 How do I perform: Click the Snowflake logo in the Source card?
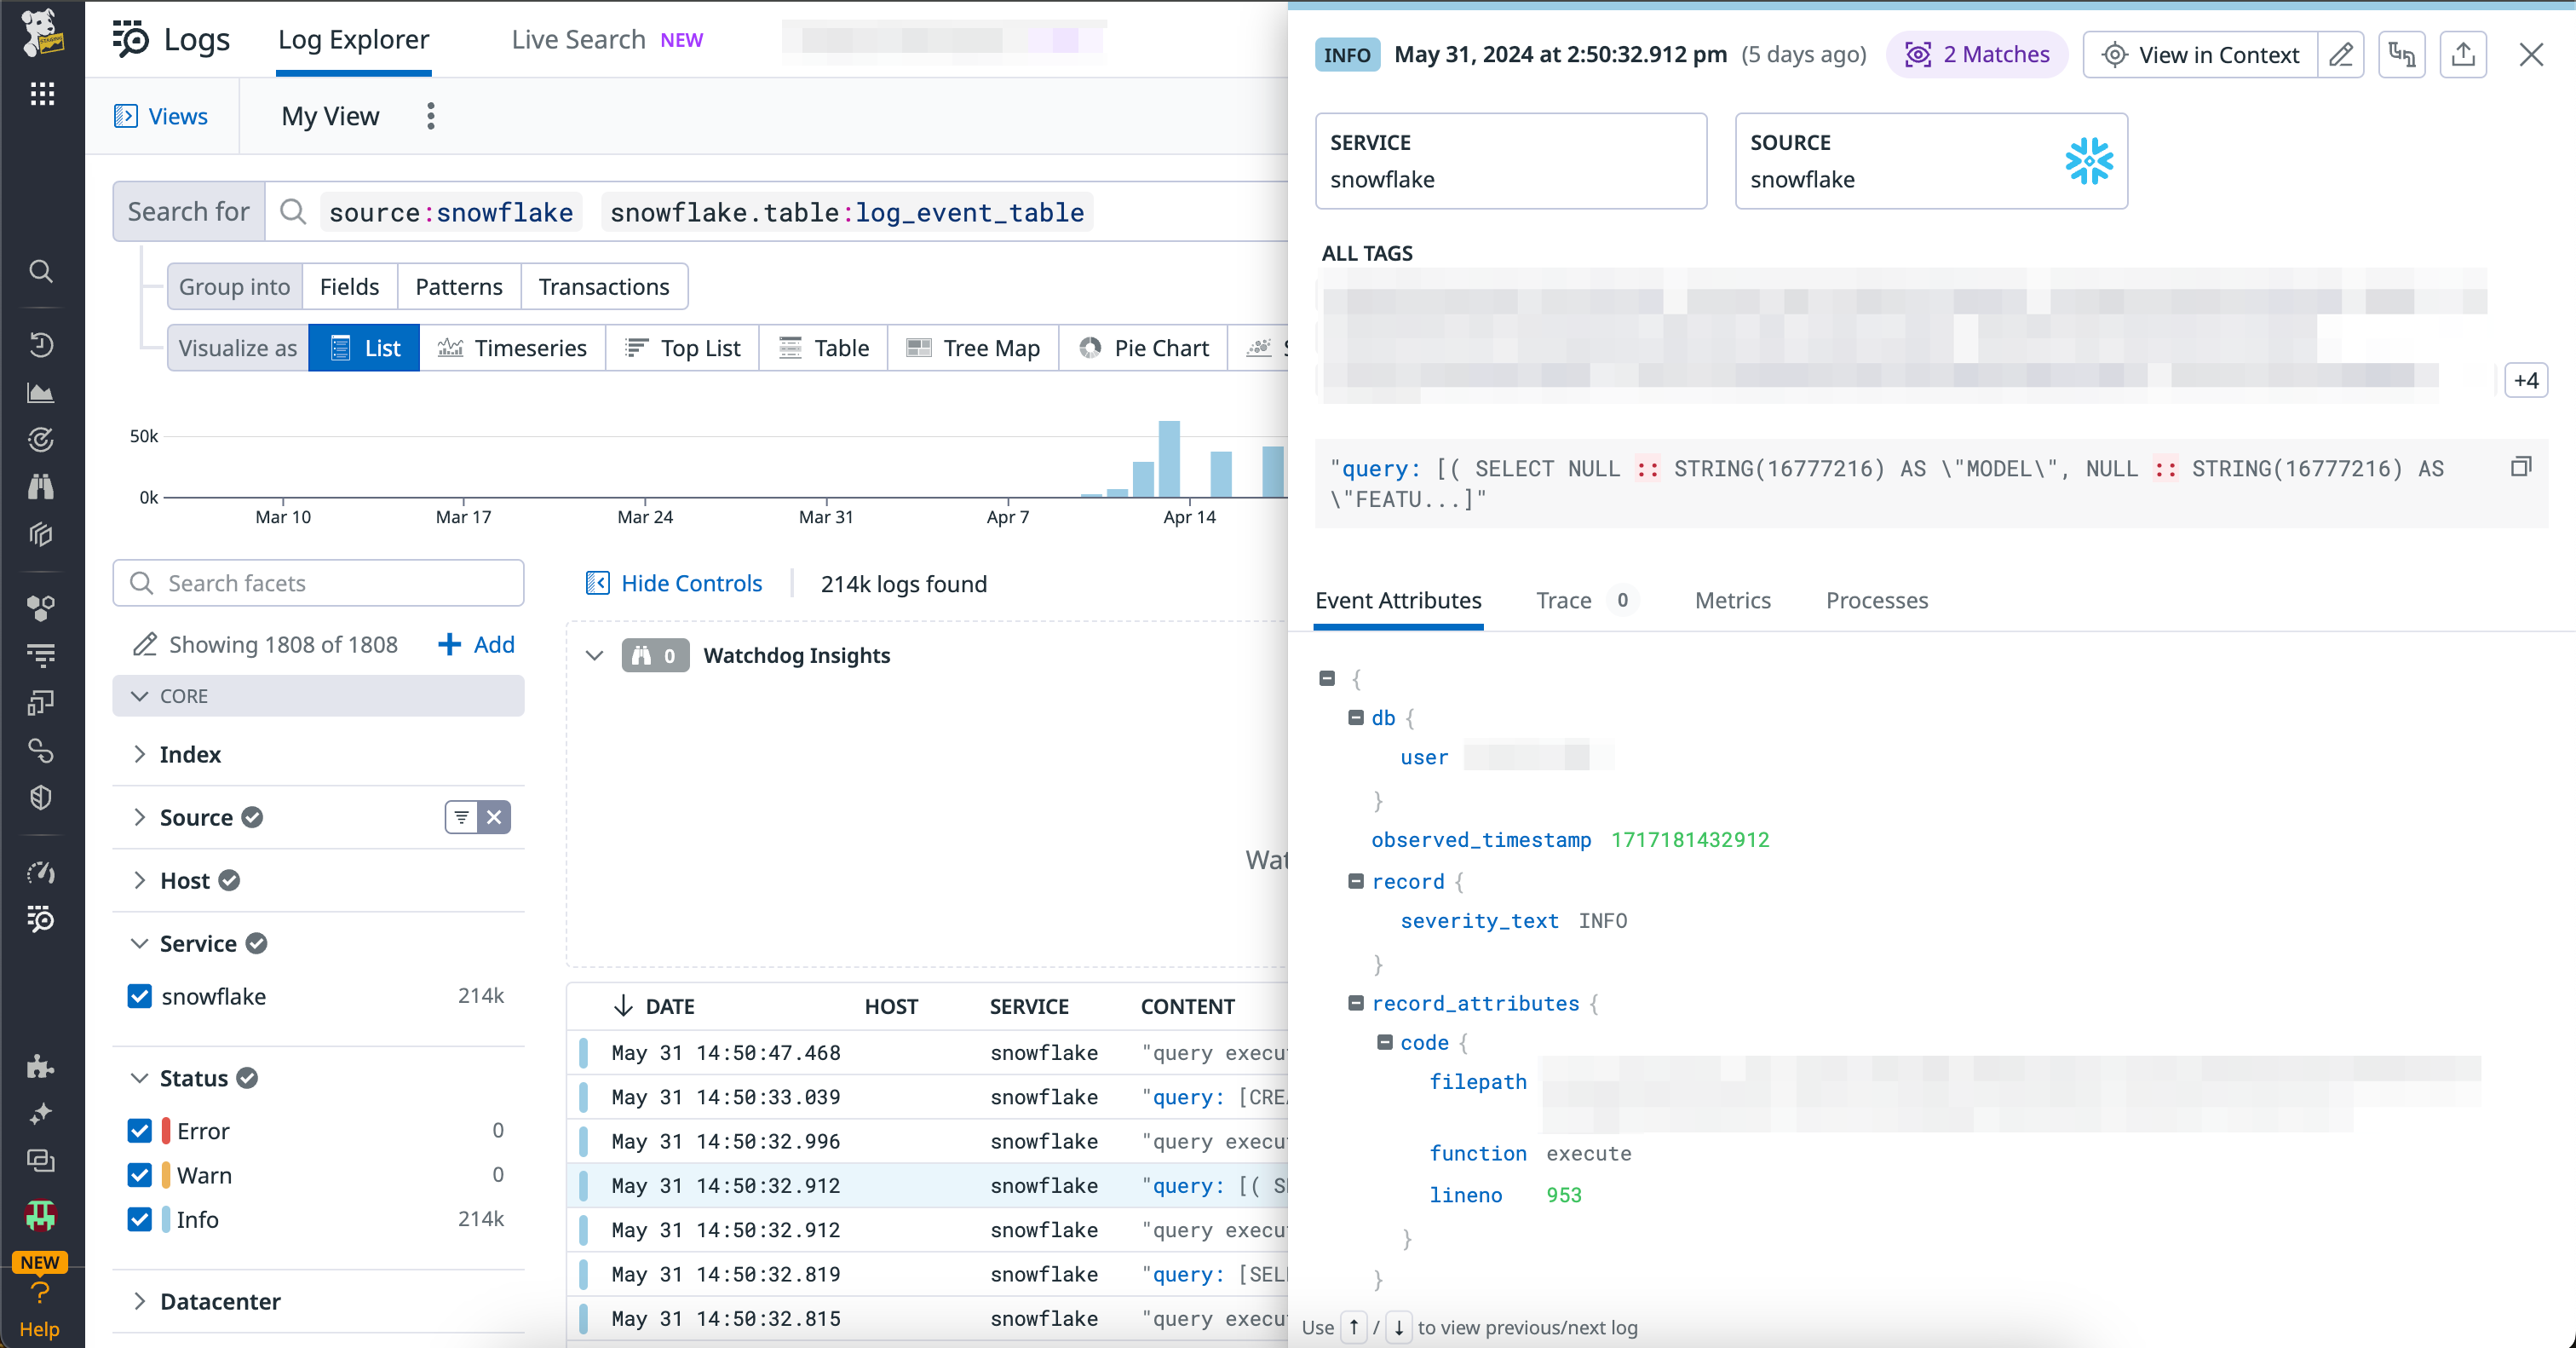pyautogui.click(x=2088, y=161)
